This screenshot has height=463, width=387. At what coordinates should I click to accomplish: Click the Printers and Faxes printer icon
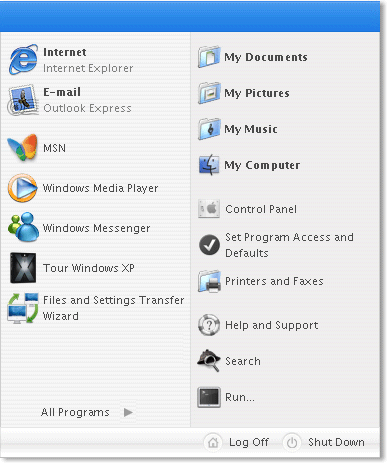coord(209,281)
